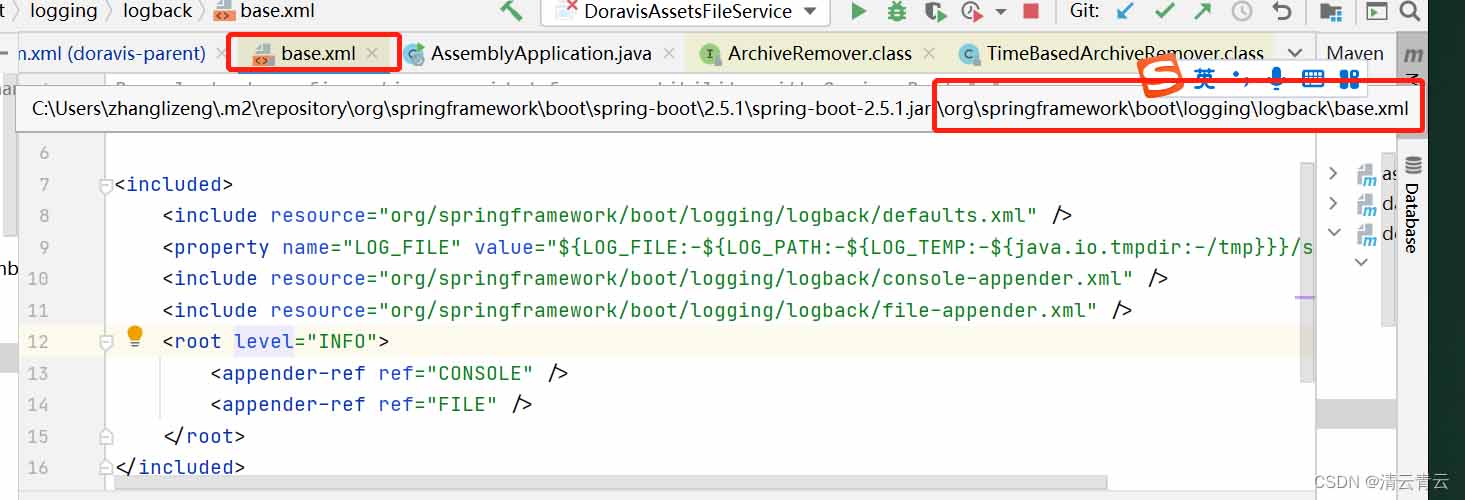Start debugging with the green bug icon
This screenshot has width=1465, height=500.
pyautogui.click(x=897, y=11)
